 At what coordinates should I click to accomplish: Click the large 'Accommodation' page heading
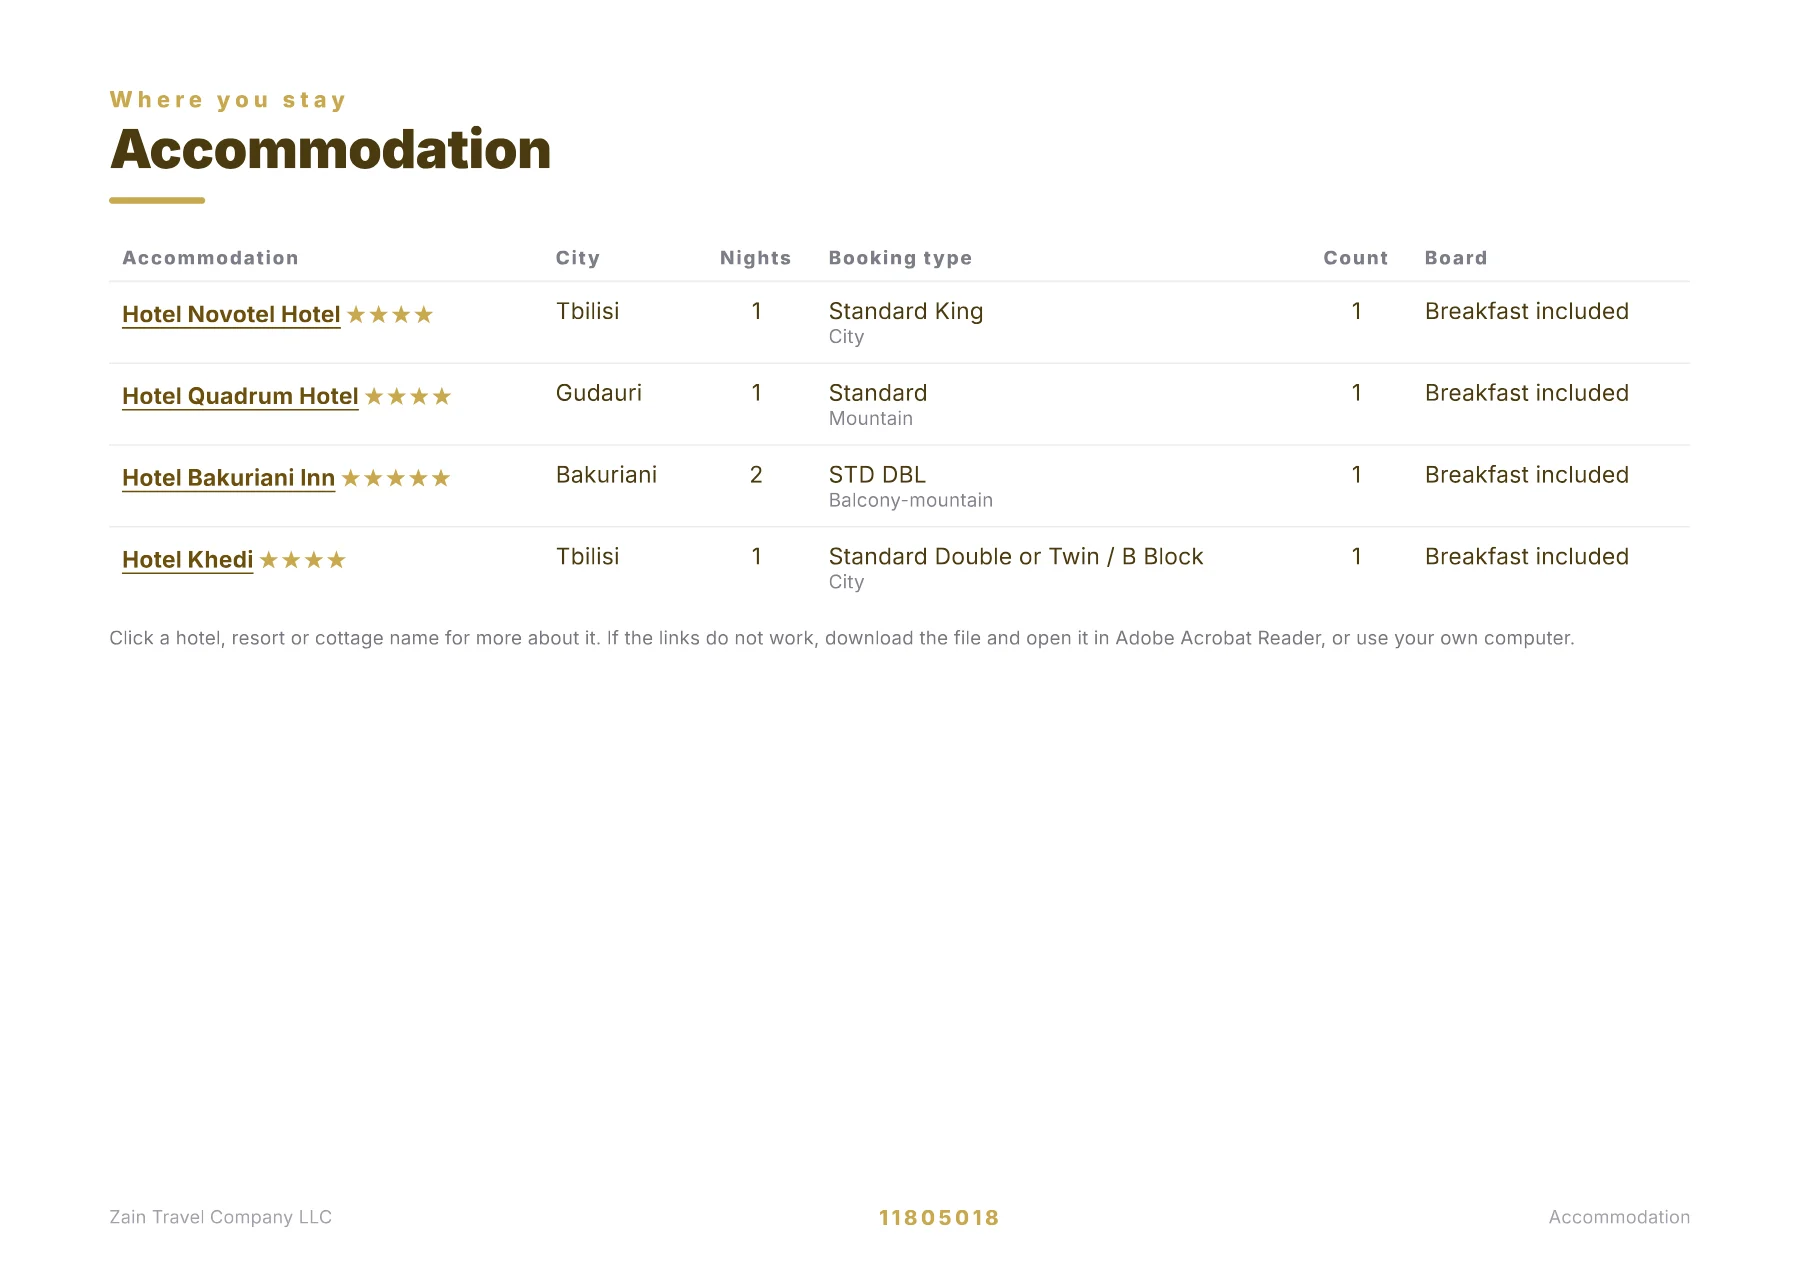point(330,150)
